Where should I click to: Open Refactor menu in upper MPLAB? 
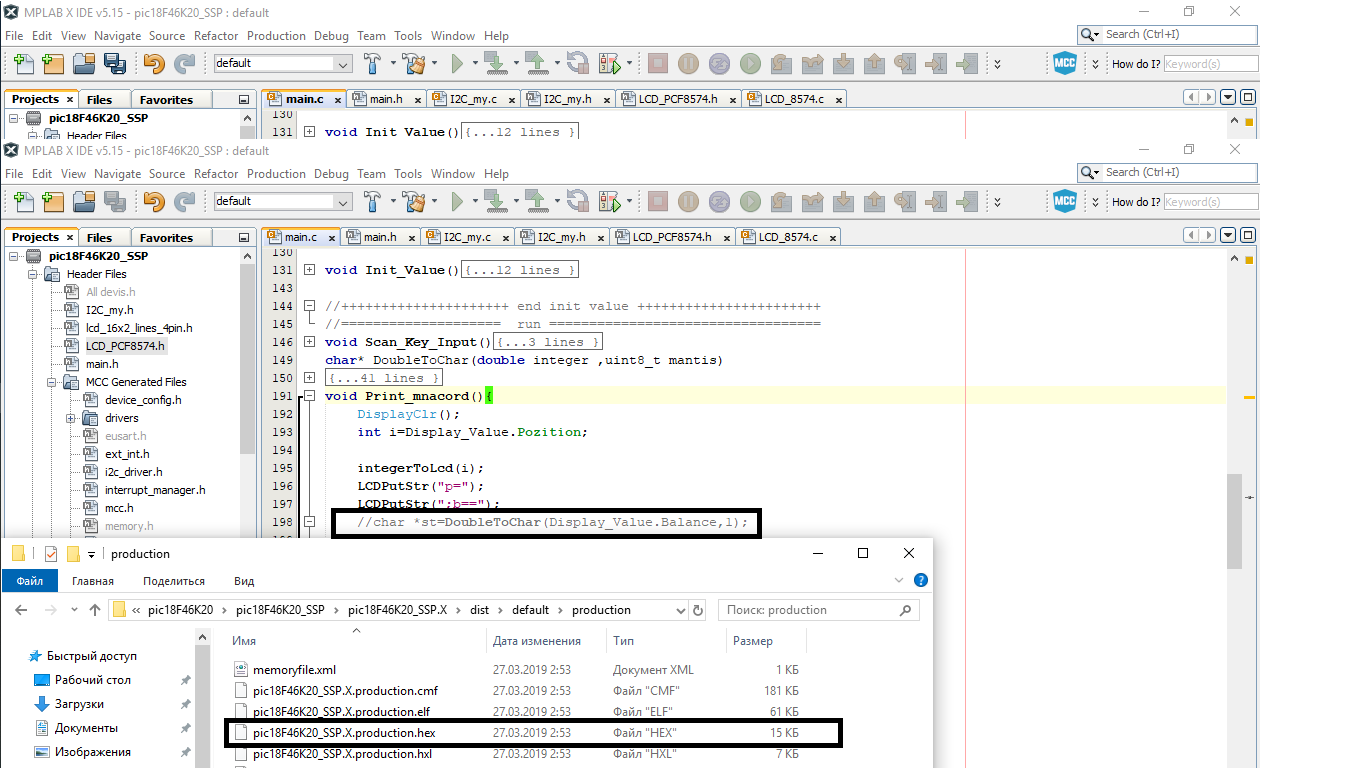click(x=217, y=35)
